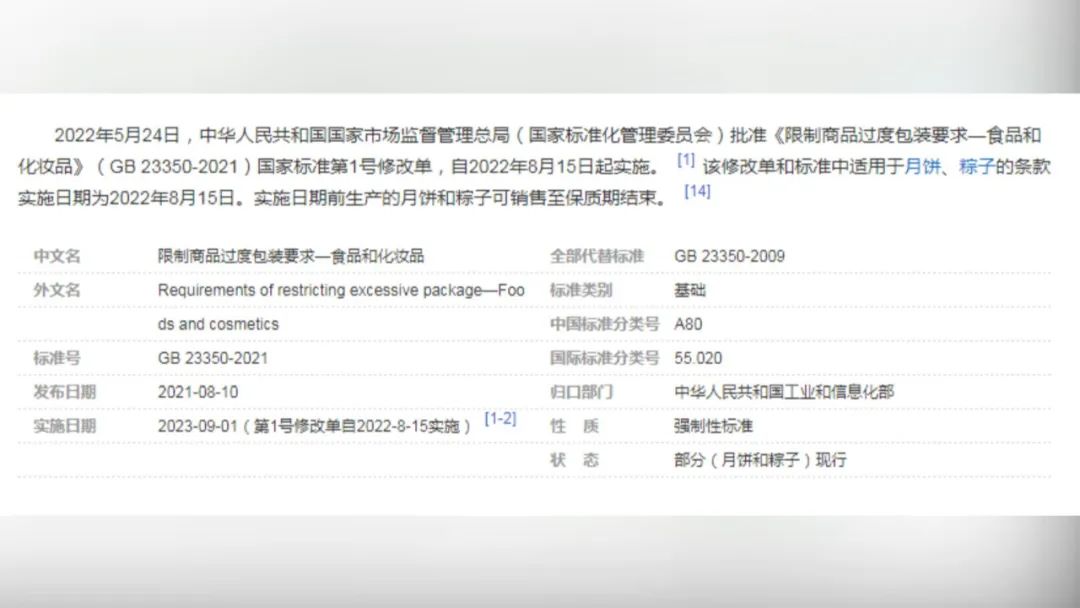Click 中华人民共和国工业和信息化部 in the 归口部门 row
The height and width of the screenshot is (608, 1080).
784,392
